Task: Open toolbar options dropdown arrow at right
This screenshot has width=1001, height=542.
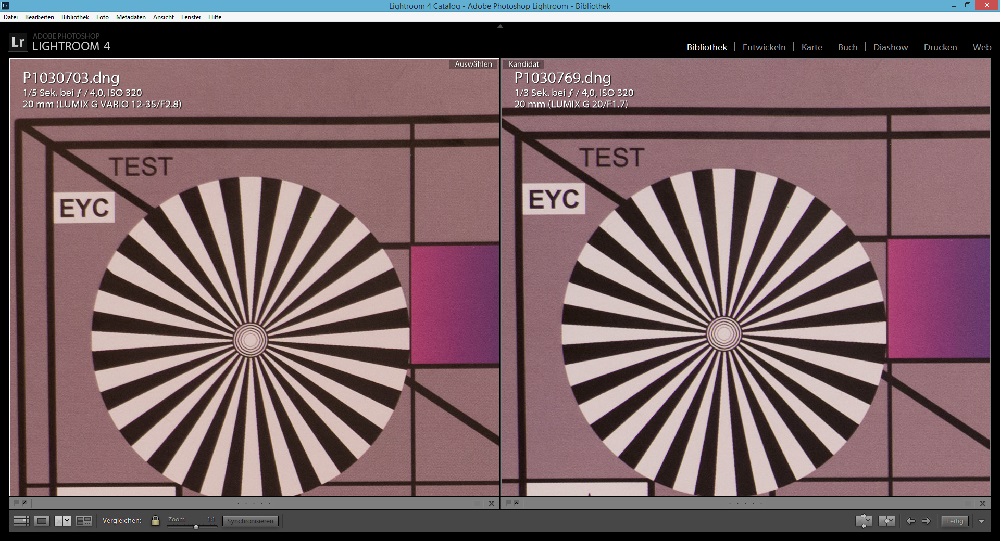Action: coord(982,521)
